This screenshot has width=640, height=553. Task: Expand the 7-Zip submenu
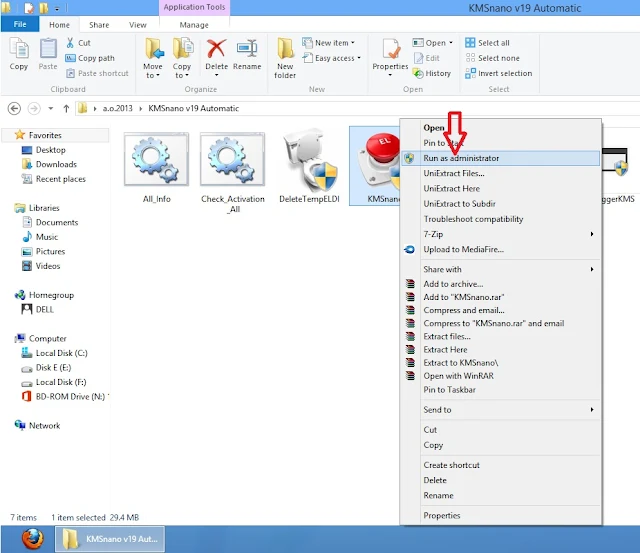tap(501, 234)
